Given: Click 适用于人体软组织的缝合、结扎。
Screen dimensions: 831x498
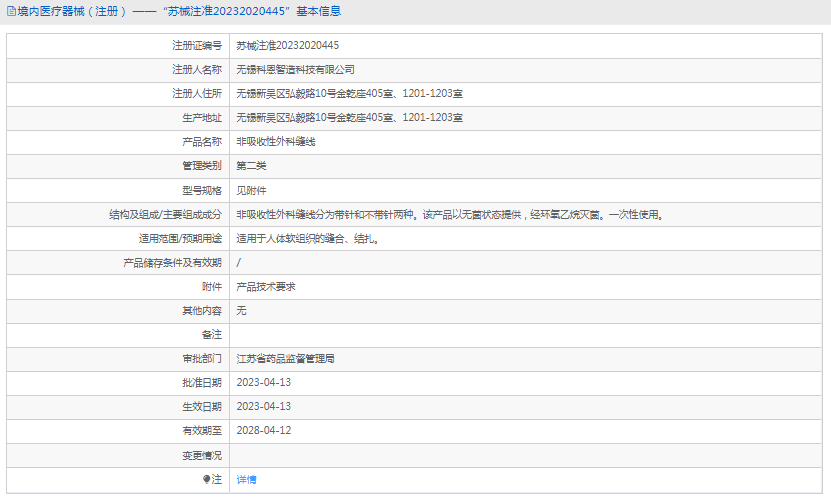Looking at the screenshot, I should tap(308, 239).
